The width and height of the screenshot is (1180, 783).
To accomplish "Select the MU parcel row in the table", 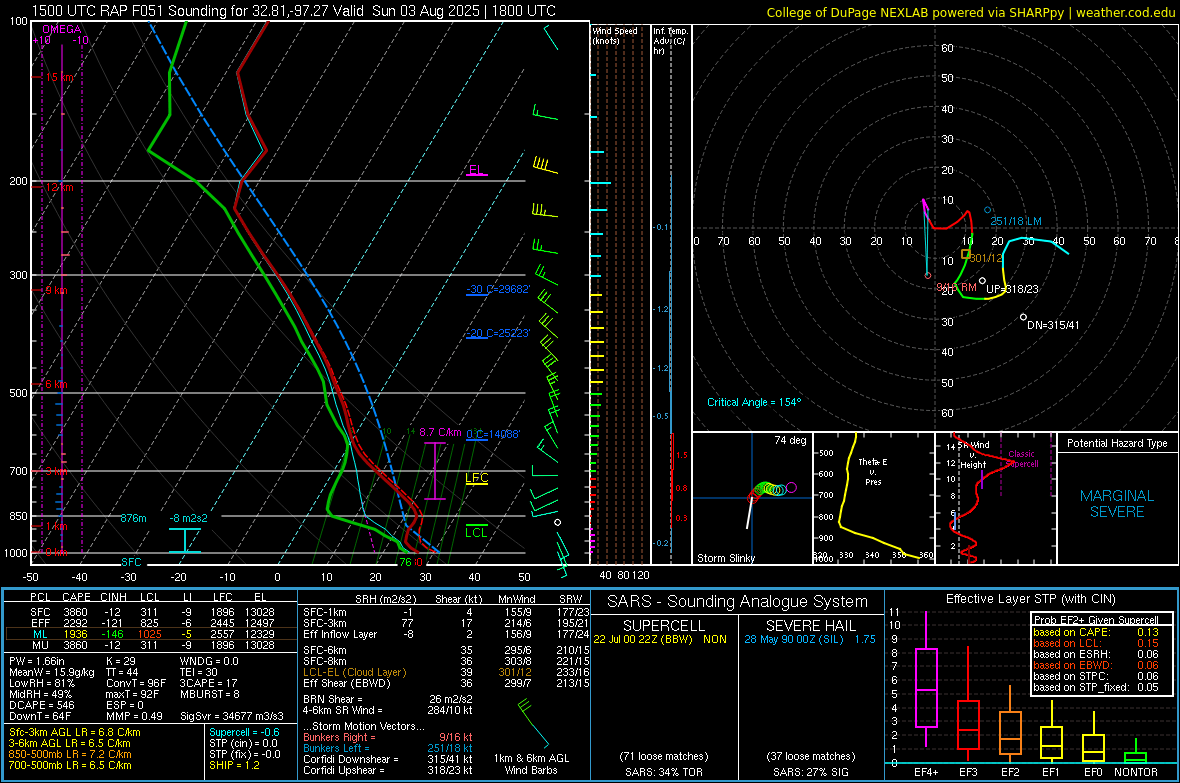I will (152, 644).
